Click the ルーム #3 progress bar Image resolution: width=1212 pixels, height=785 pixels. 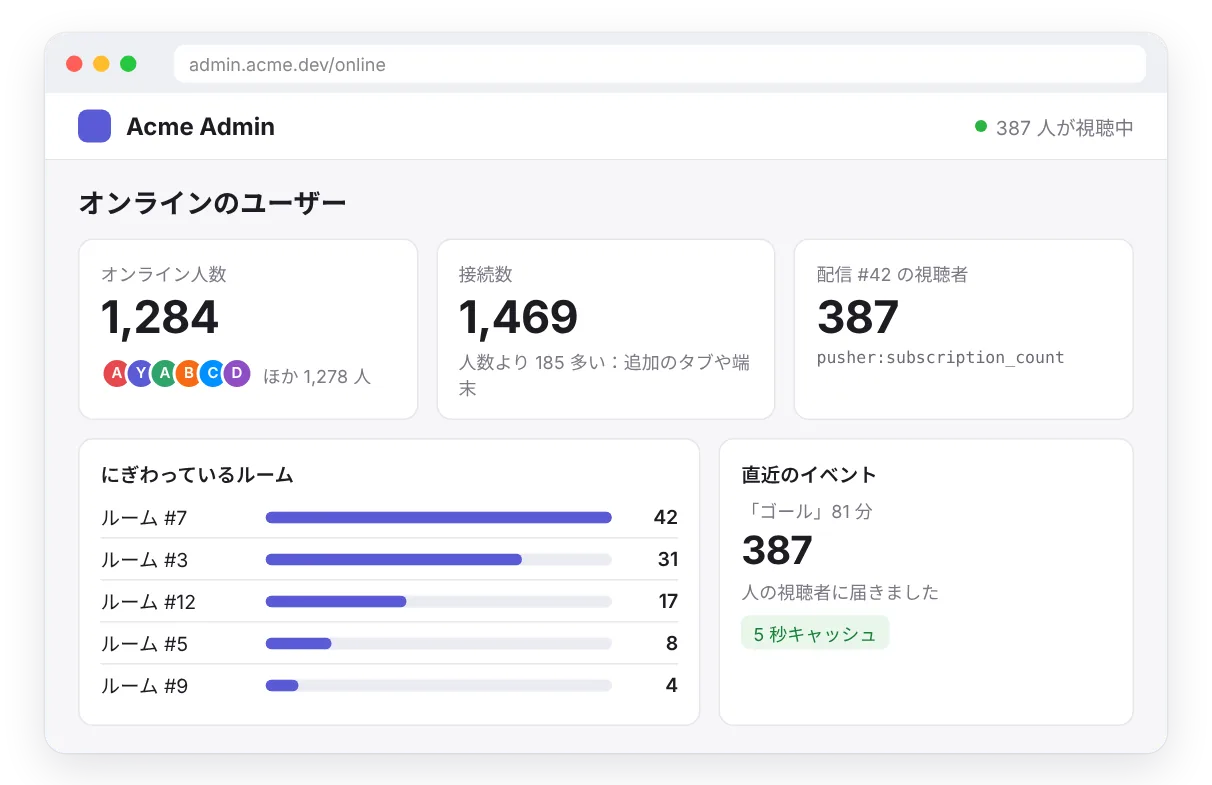[439, 560]
